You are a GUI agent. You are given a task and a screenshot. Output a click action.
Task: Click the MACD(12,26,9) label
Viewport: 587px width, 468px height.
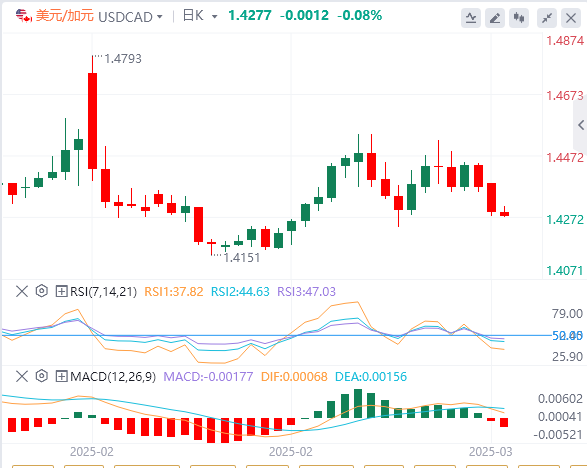[x=113, y=377]
